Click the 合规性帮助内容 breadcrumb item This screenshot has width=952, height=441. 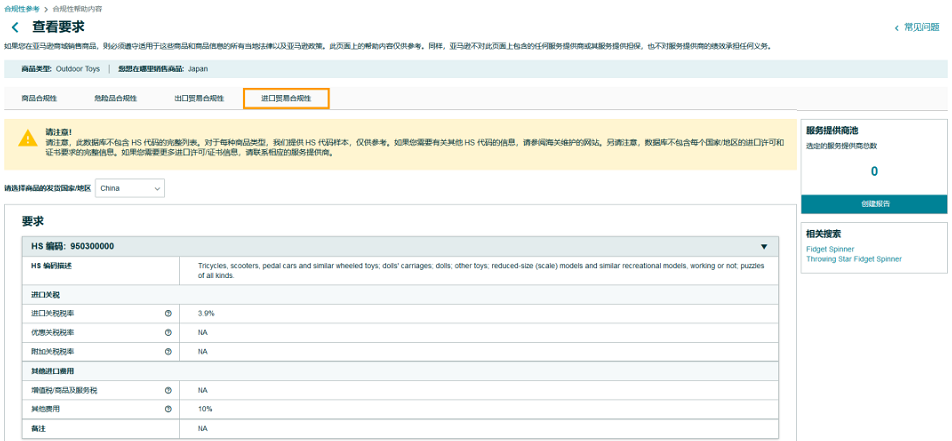77,8
